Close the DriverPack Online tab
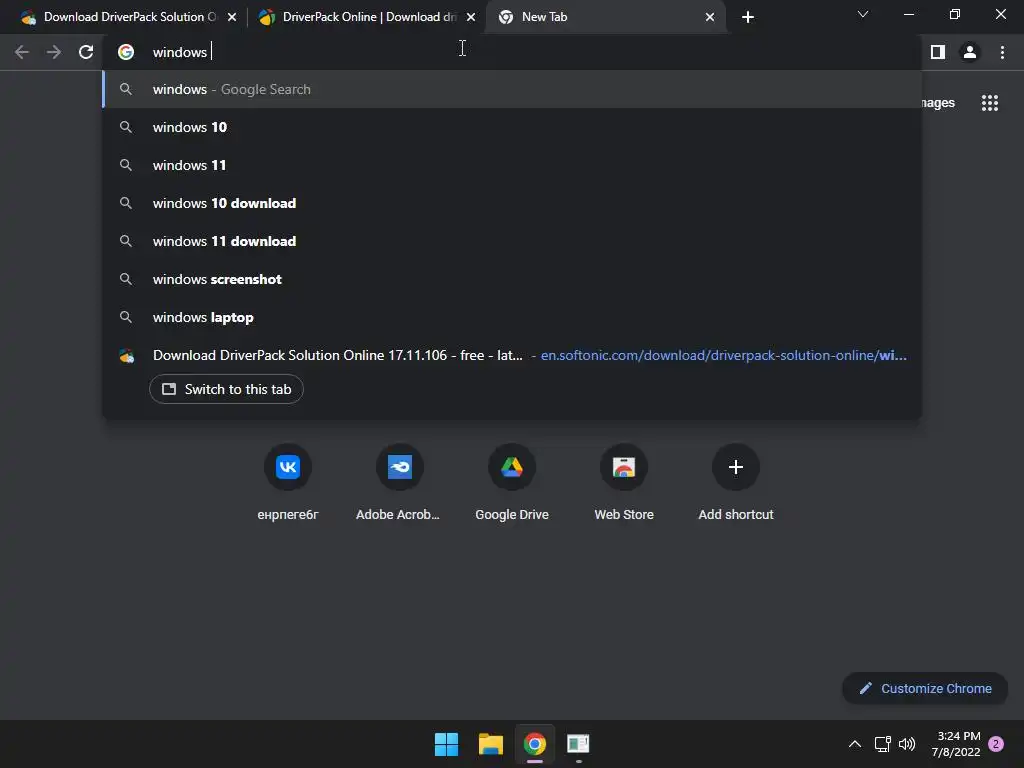The image size is (1024, 768). (471, 17)
